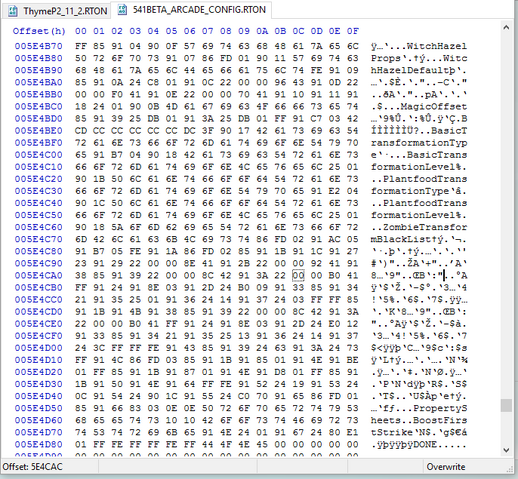Click the 0A column header

pyautogui.click(x=262, y=31)
